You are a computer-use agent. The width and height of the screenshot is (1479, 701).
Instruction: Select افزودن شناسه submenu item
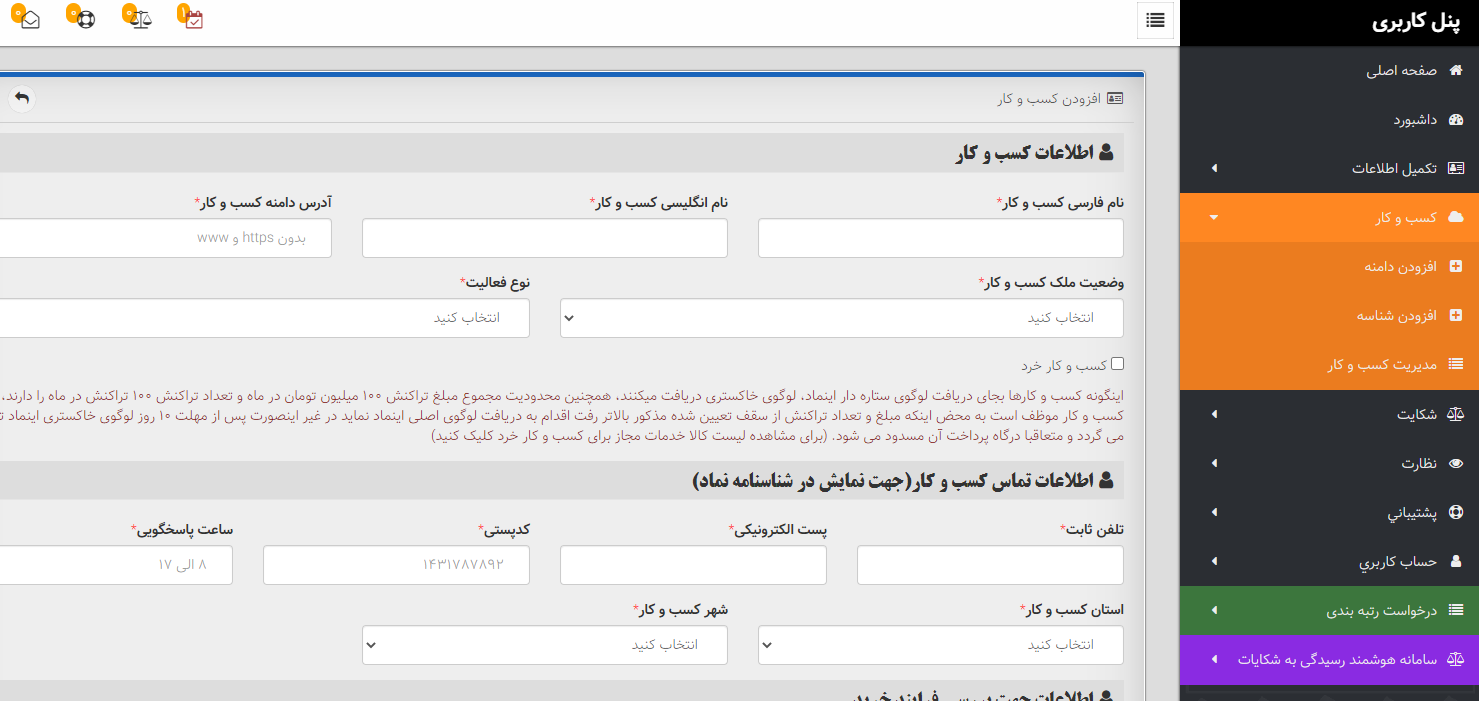(x=1329, y=316)
